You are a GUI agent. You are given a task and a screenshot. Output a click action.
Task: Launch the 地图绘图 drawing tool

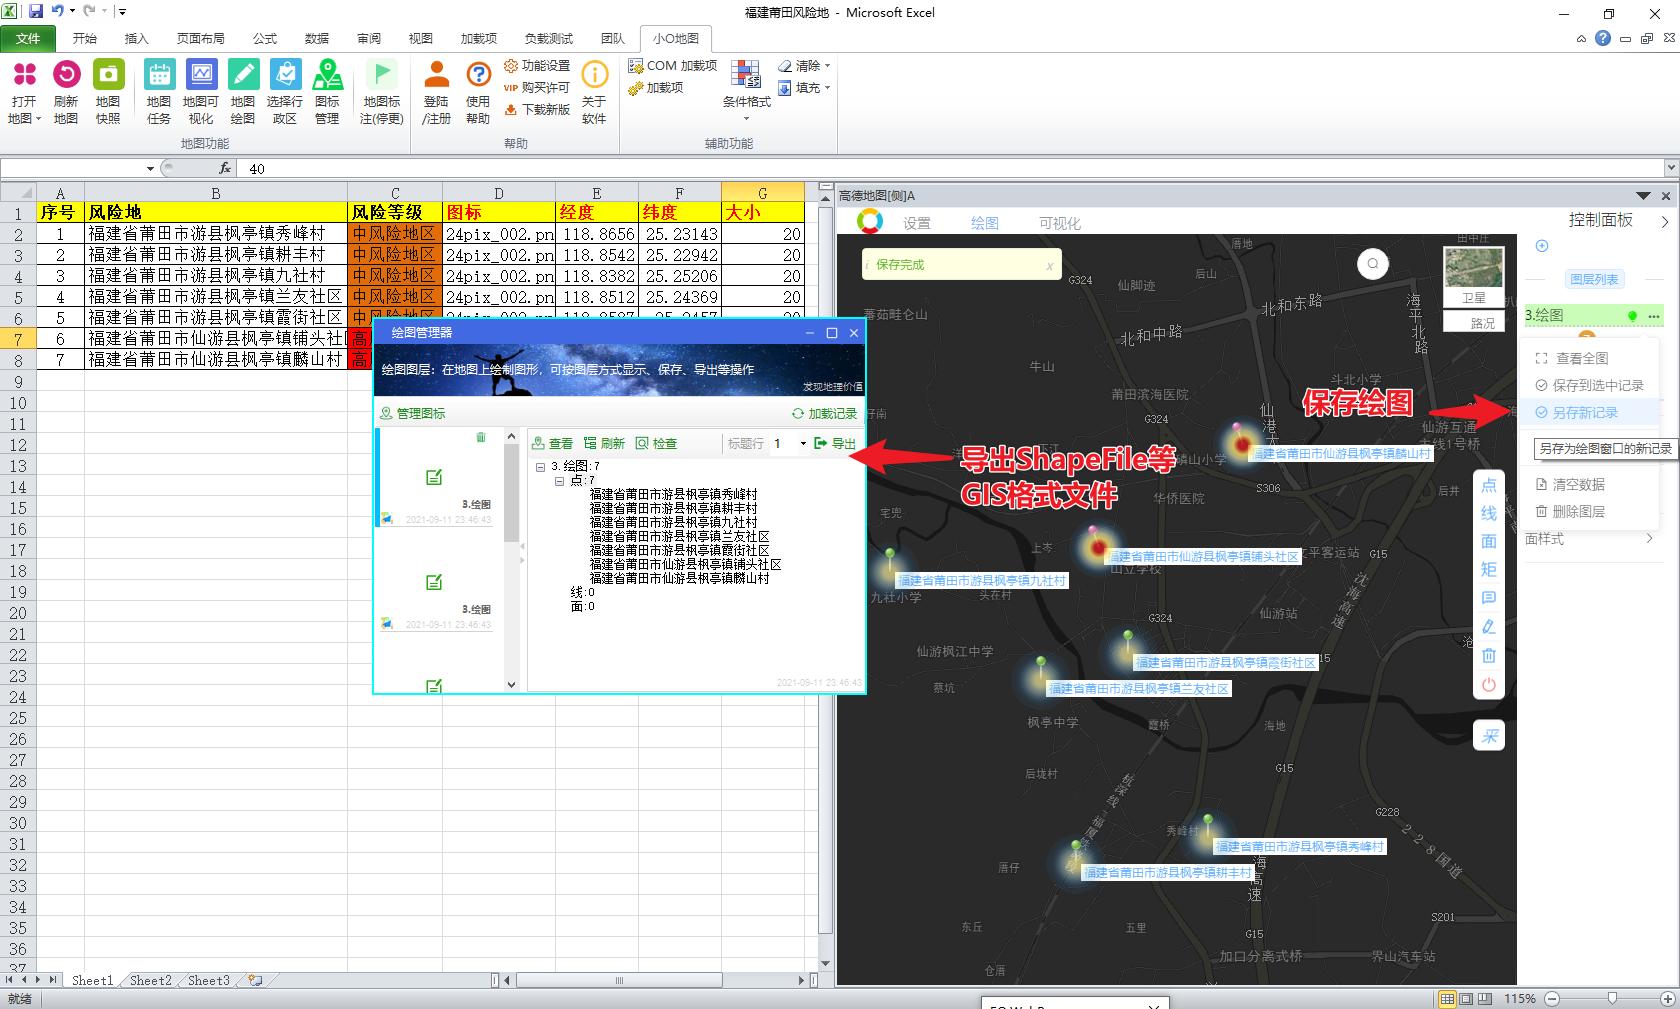[242, 90]
